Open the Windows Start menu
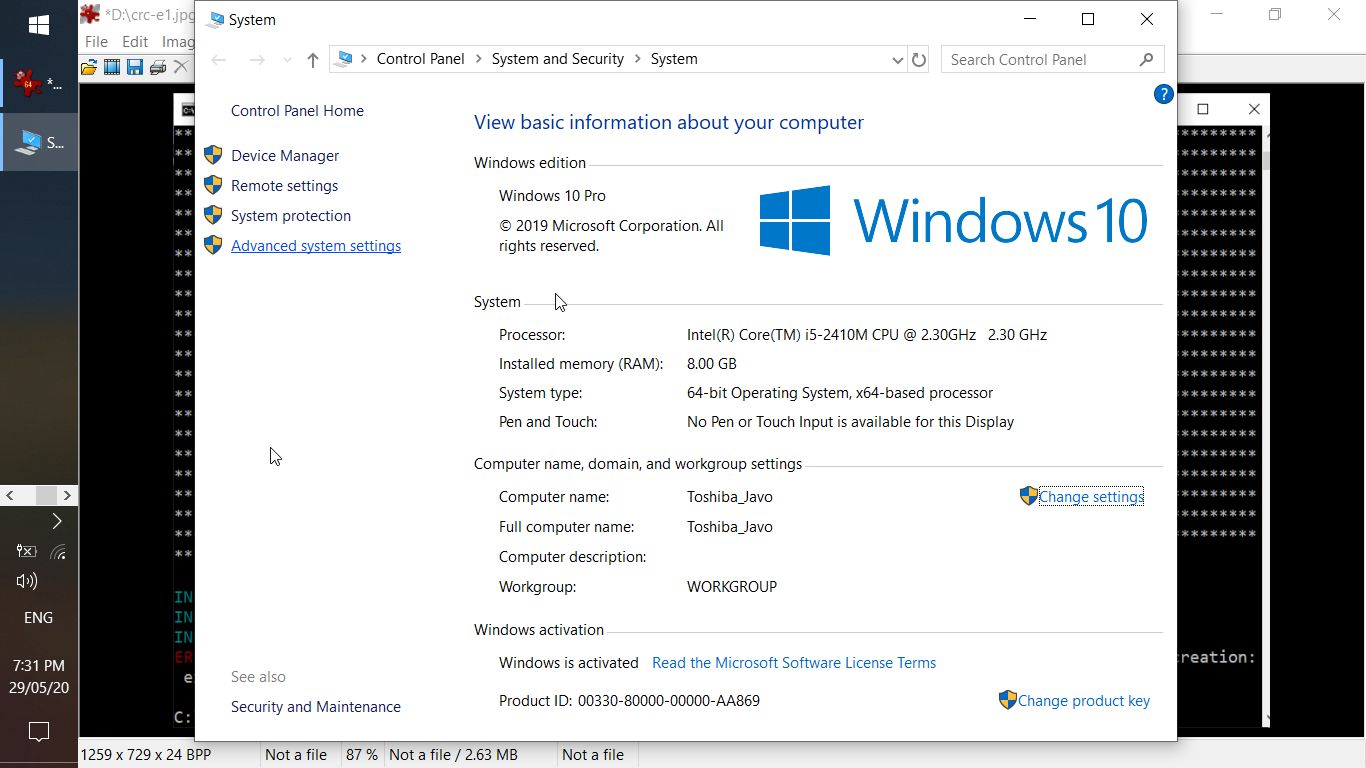The width and height of the screenshot is (1366, 768). [38, 22]
